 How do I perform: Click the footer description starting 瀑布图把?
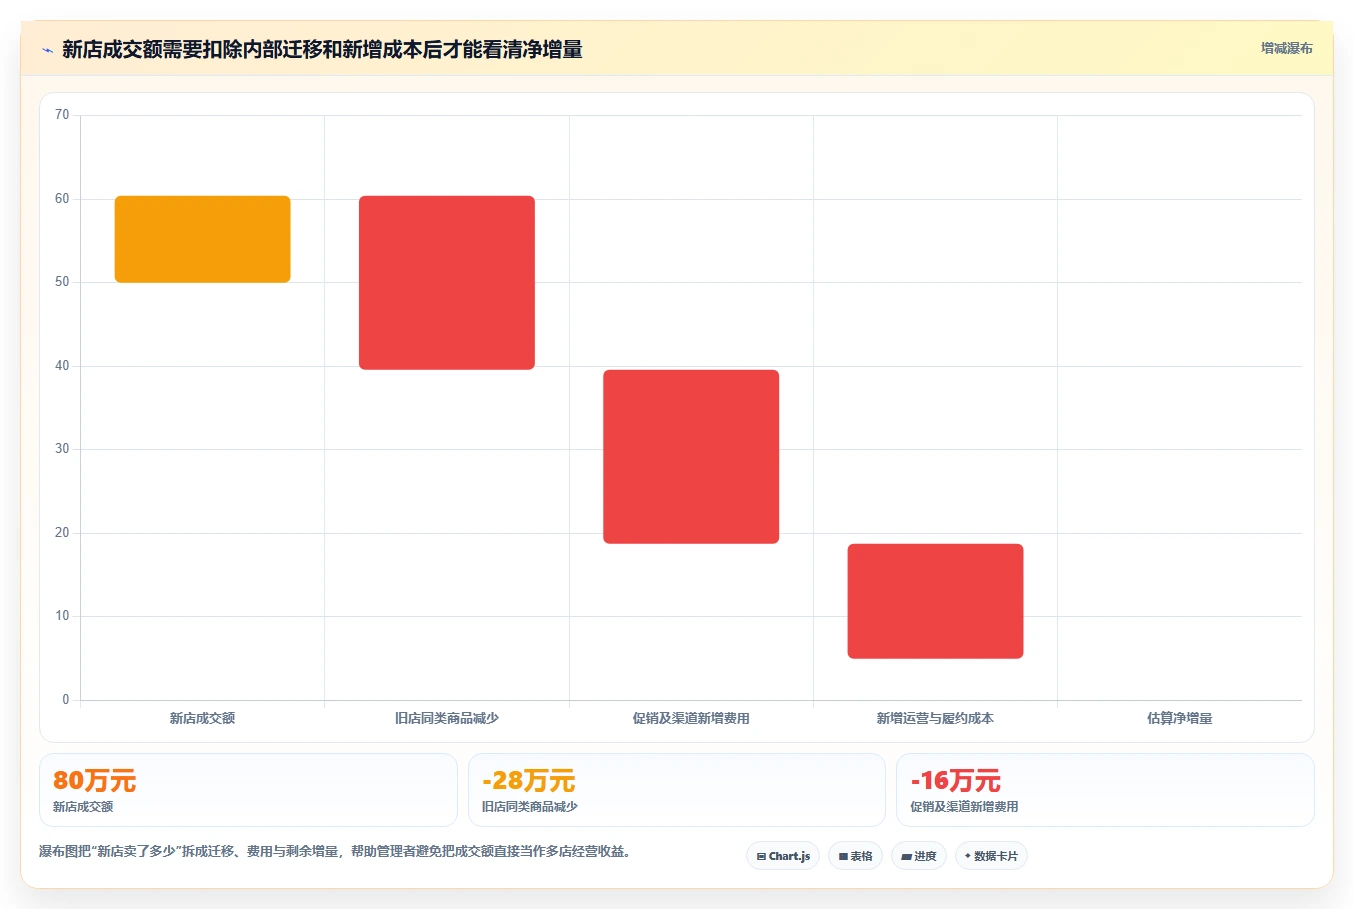click(x=335, y=852)
